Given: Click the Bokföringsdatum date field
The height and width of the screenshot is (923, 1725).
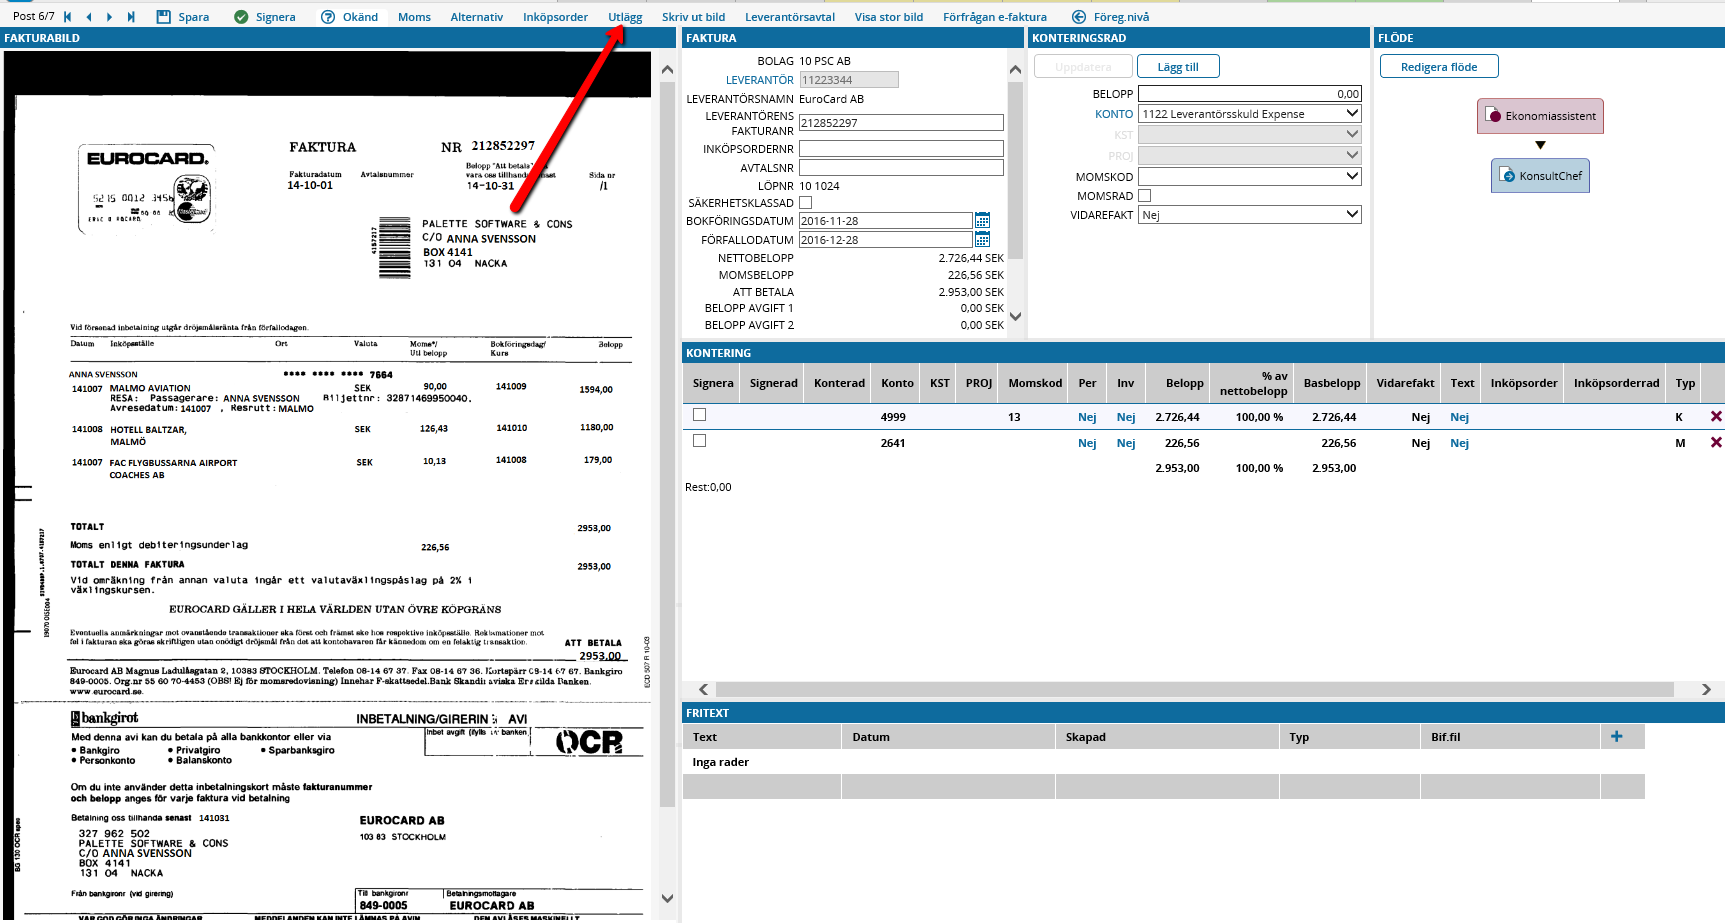Looking at the screenshot, I should point(885,220).
